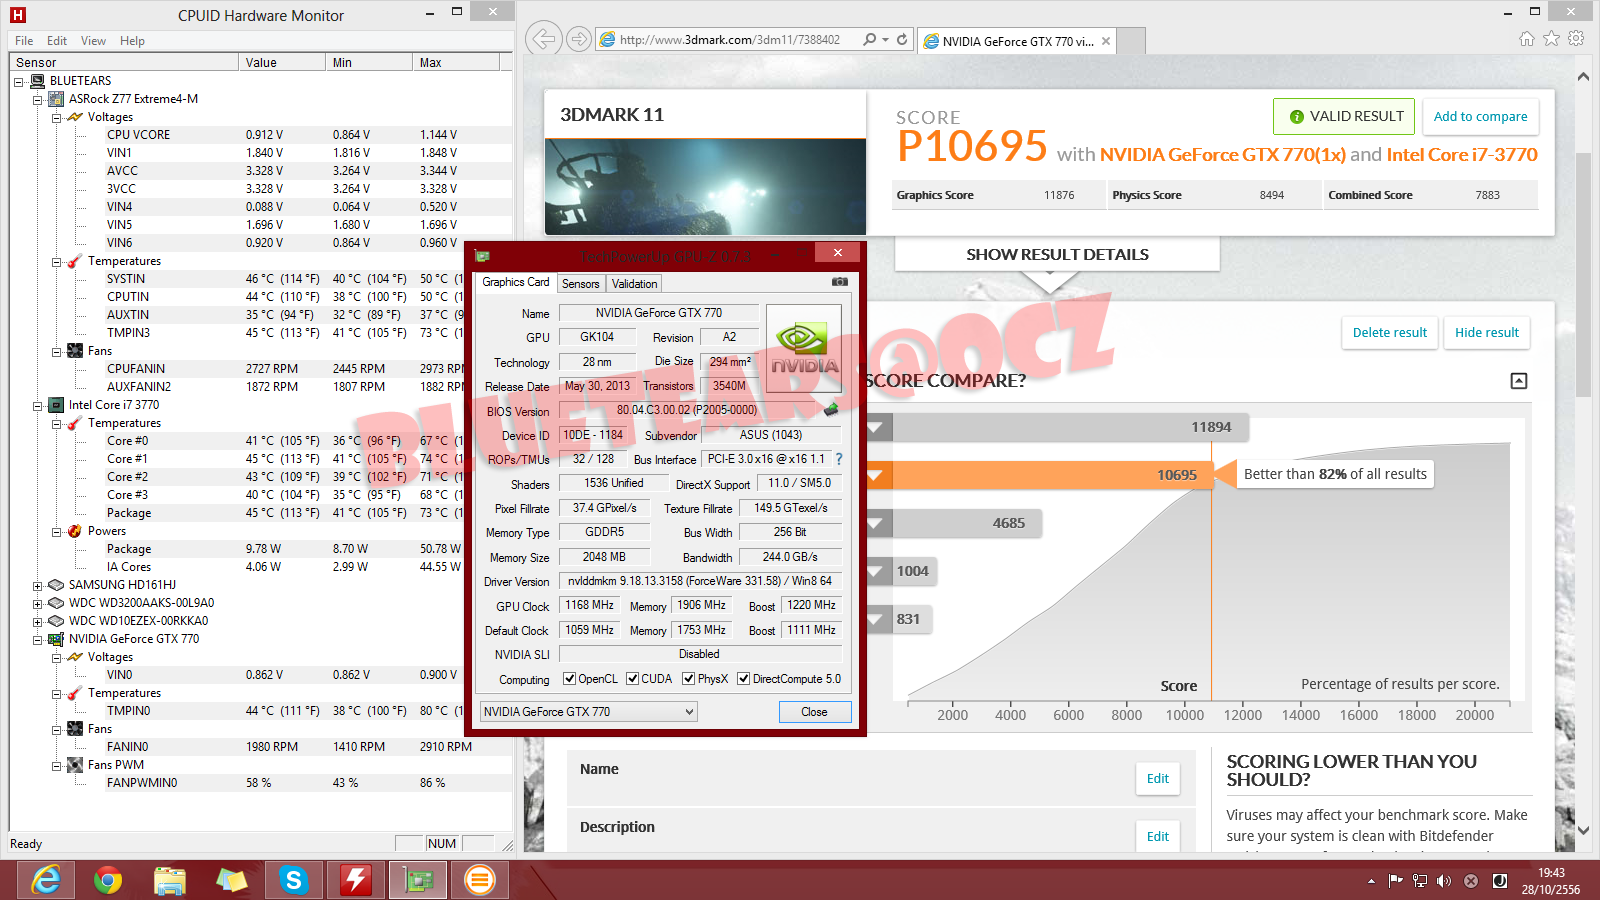Expand the SAMSUNG HD161HJ node
Screen dimensions: 1600x900
[37, 586]
